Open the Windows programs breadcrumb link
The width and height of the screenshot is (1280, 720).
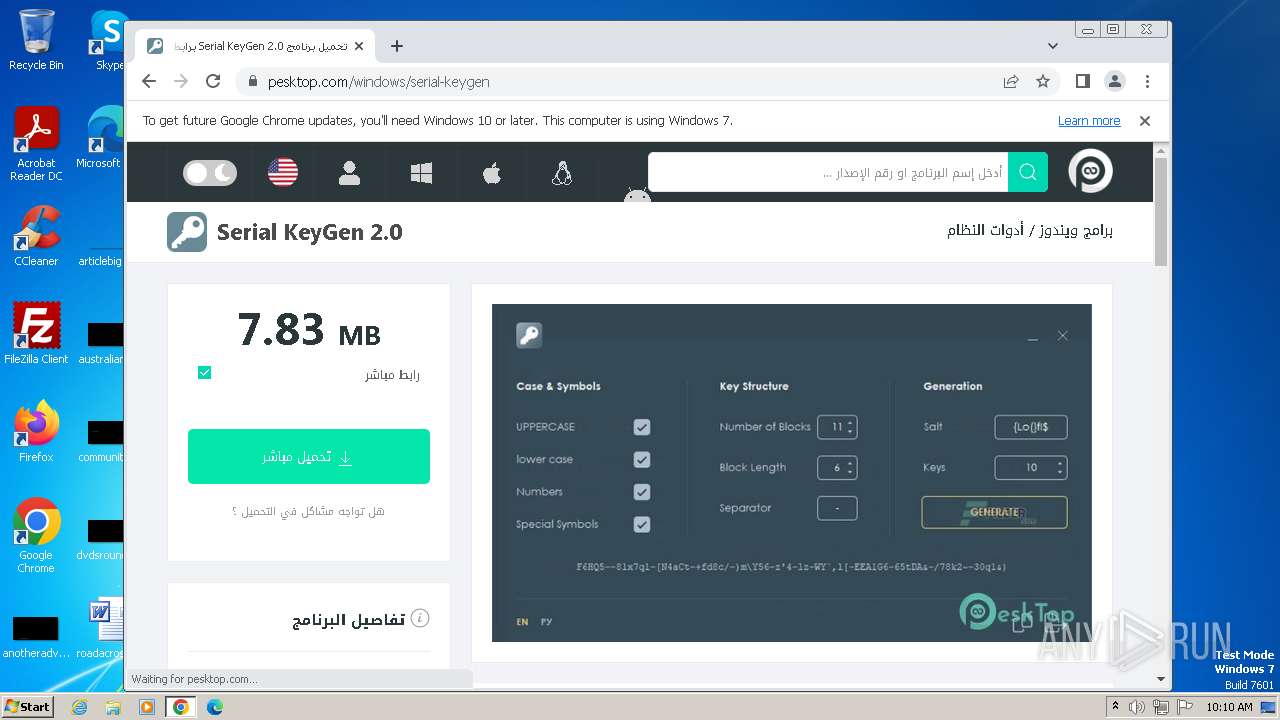tap(1075, 230)
